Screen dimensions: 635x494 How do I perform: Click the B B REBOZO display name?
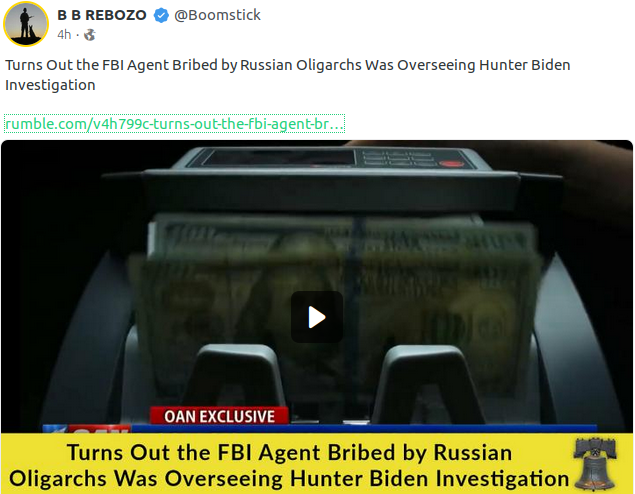(102, 15)
